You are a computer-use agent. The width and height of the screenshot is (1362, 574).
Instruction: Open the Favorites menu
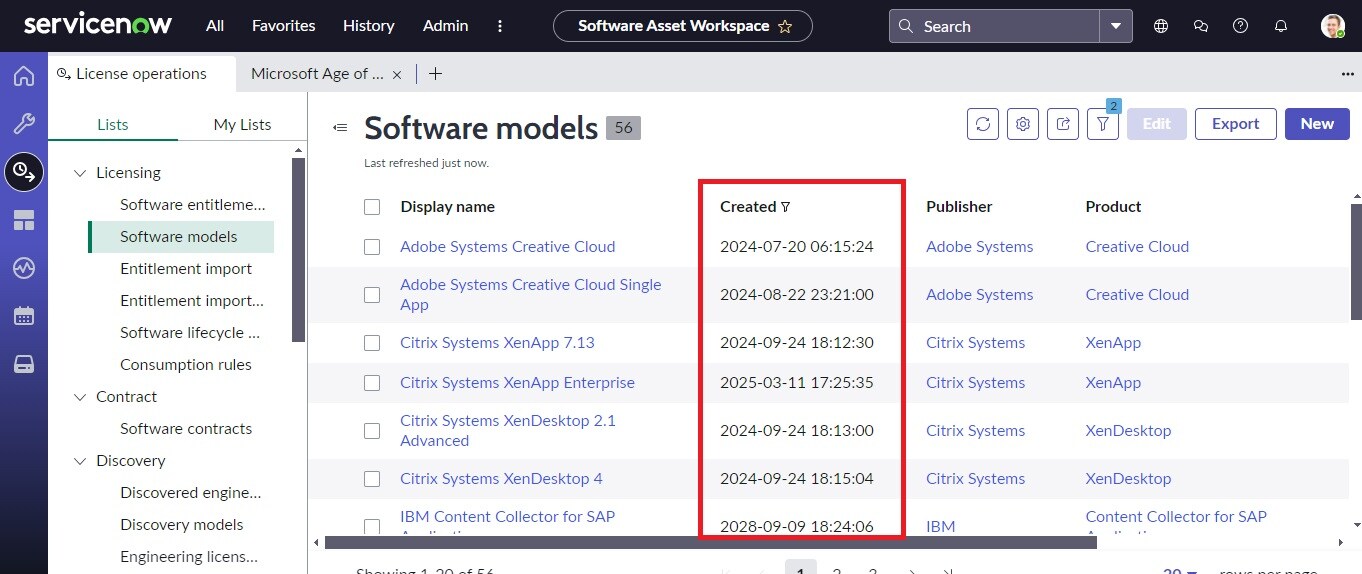[x=283, y=26]
